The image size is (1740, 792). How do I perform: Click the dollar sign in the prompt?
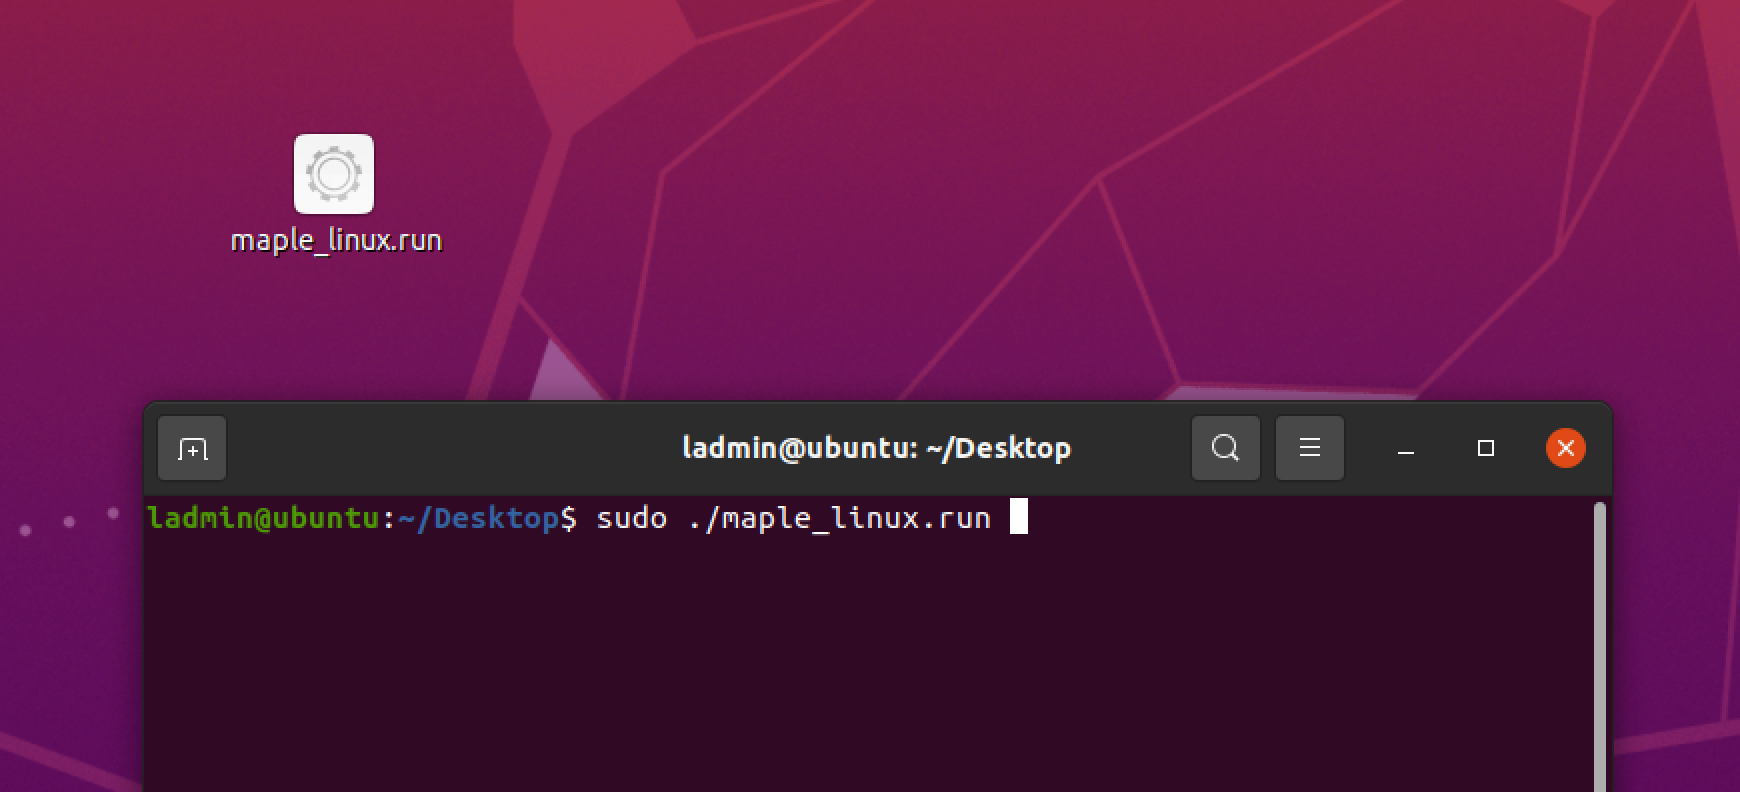568,518
